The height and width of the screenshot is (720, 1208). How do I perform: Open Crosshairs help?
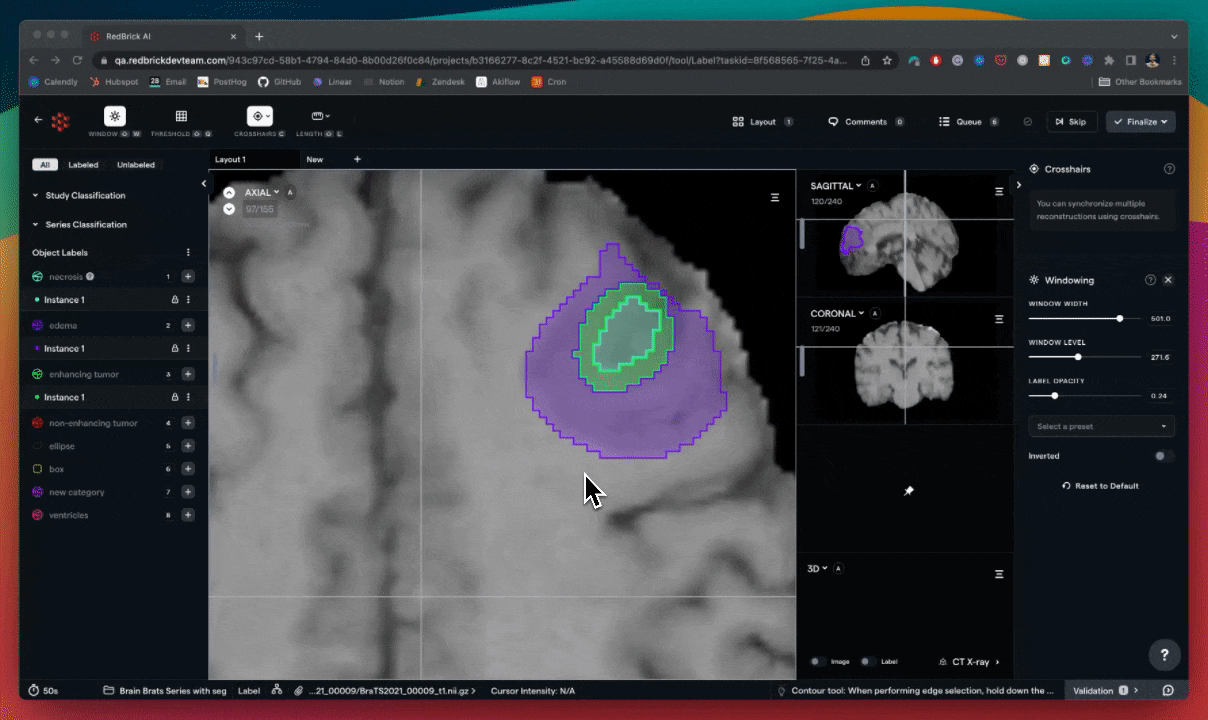pos(1169,169)
